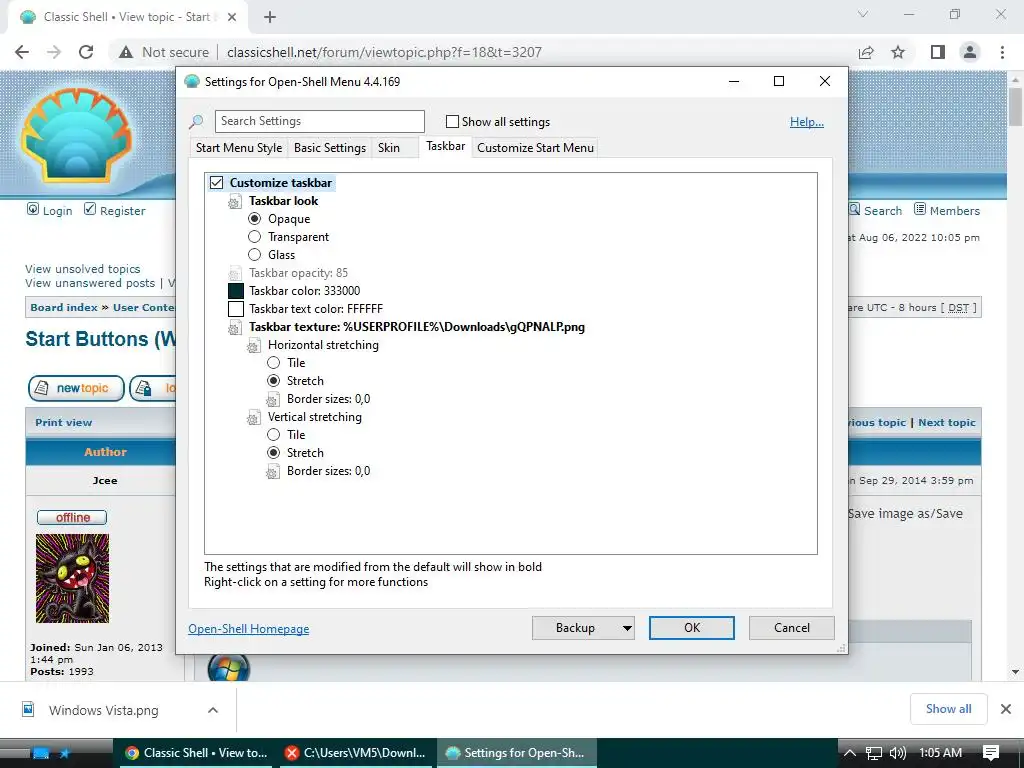The height and width of the screenshot is (768, 1024).
Task: Click the icon beside Vertical stretching's Border sizes
Action: coord(273,472)
